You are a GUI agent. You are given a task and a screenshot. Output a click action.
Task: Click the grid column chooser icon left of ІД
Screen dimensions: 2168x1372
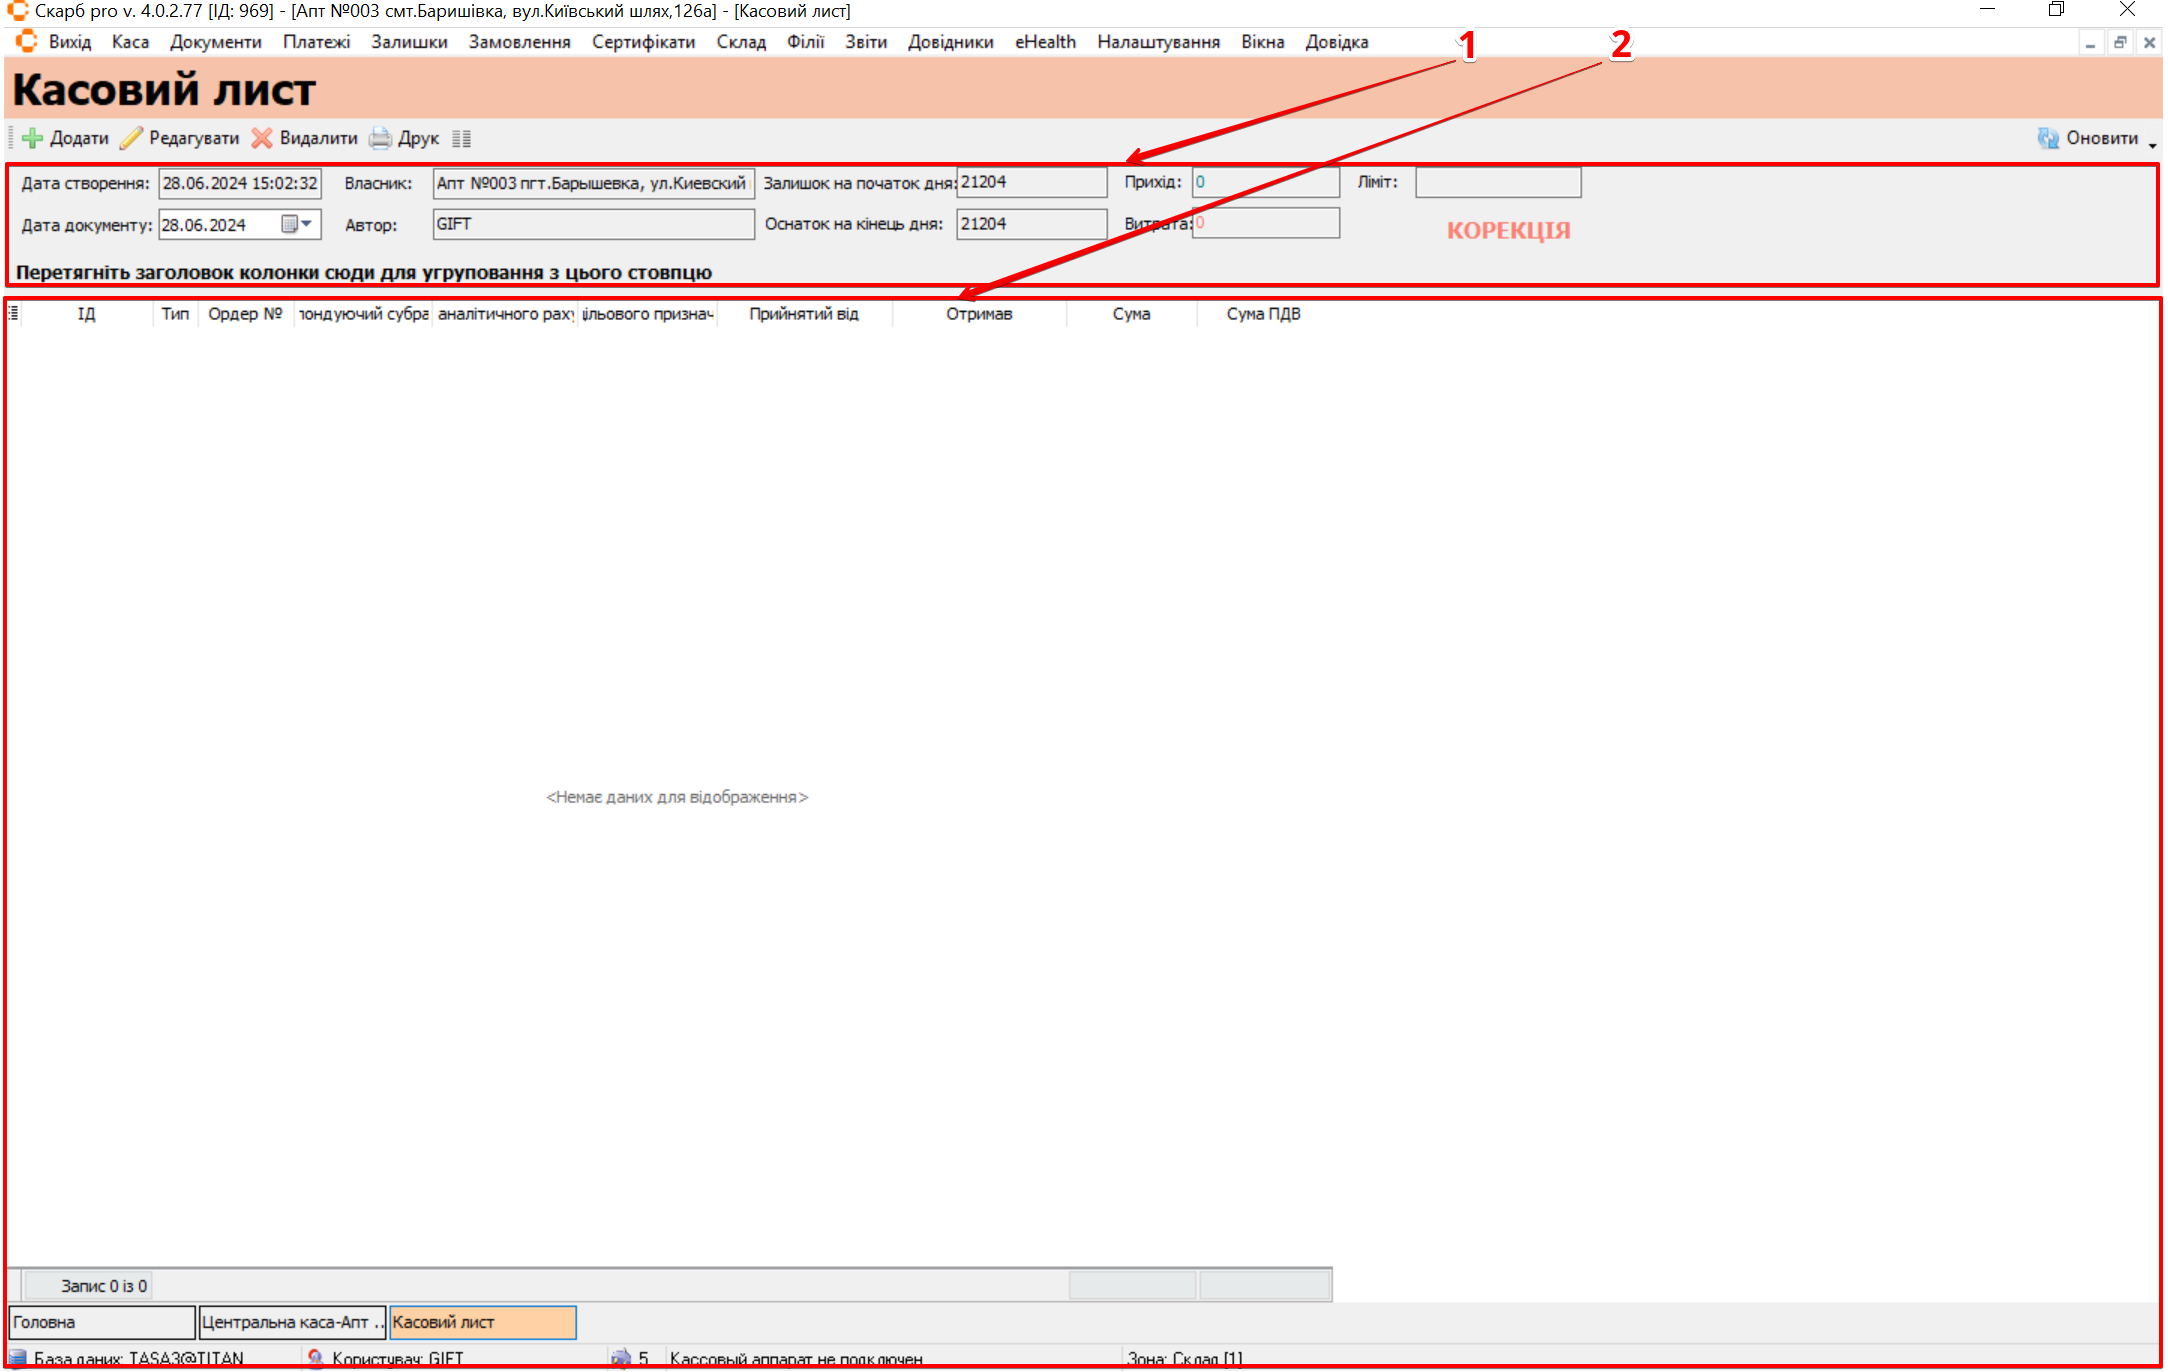[x=13, y=314]
